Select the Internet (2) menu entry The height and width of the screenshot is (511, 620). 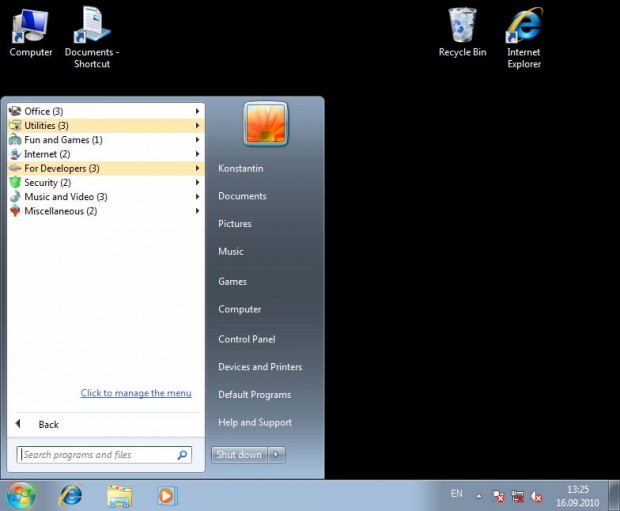pyautogui.click(x=106, y=154)
